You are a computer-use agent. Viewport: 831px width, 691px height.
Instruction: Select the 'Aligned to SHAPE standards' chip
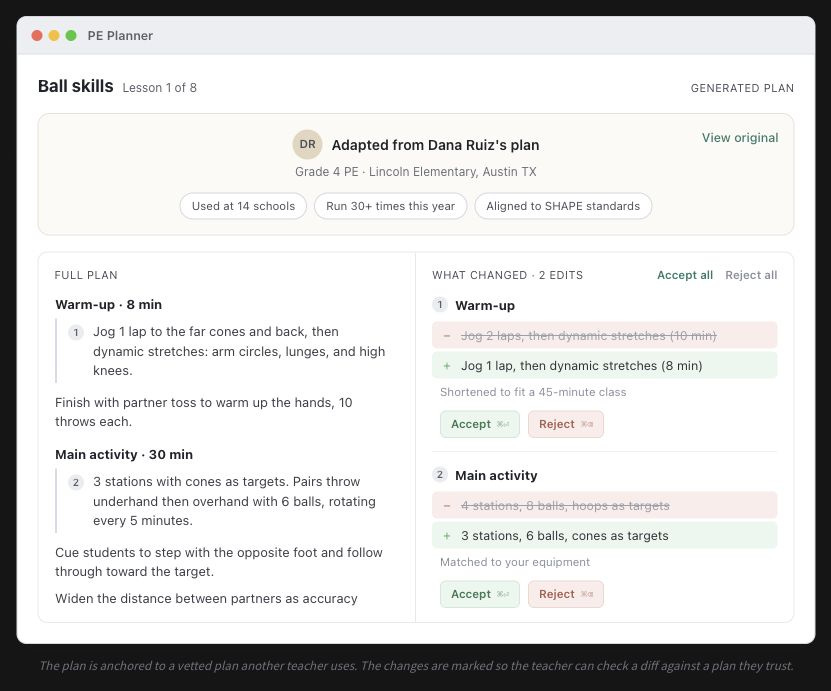563,206
